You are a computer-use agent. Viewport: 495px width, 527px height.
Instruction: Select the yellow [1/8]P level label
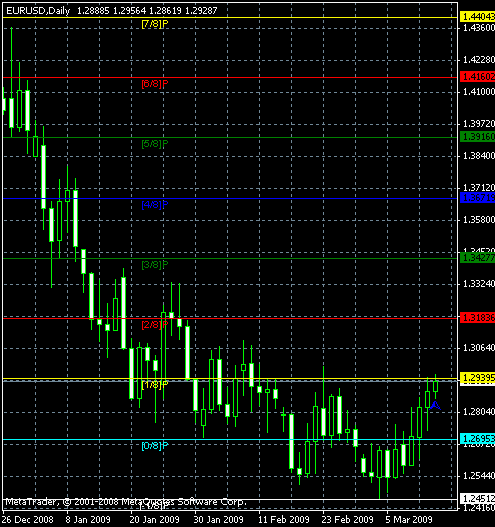pos(155,384)
